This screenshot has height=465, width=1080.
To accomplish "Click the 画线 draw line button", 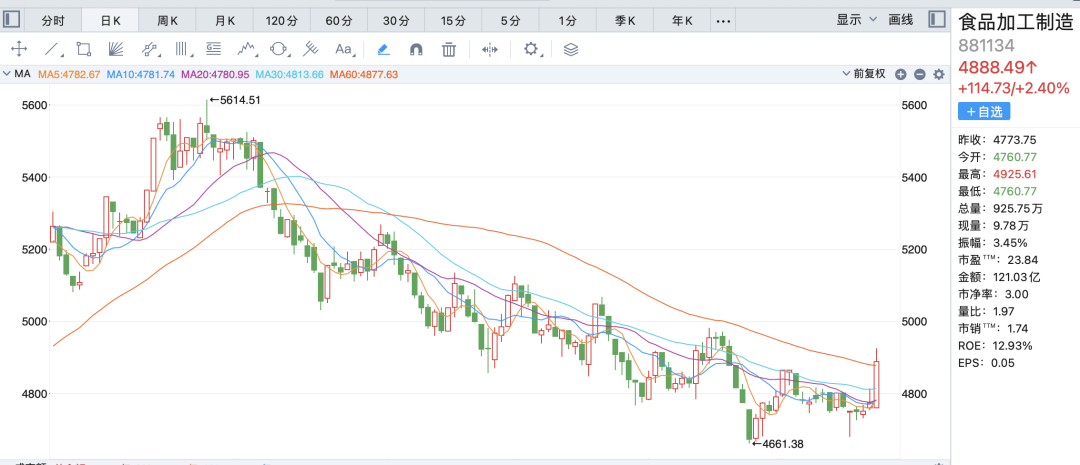I will point(901,19).
